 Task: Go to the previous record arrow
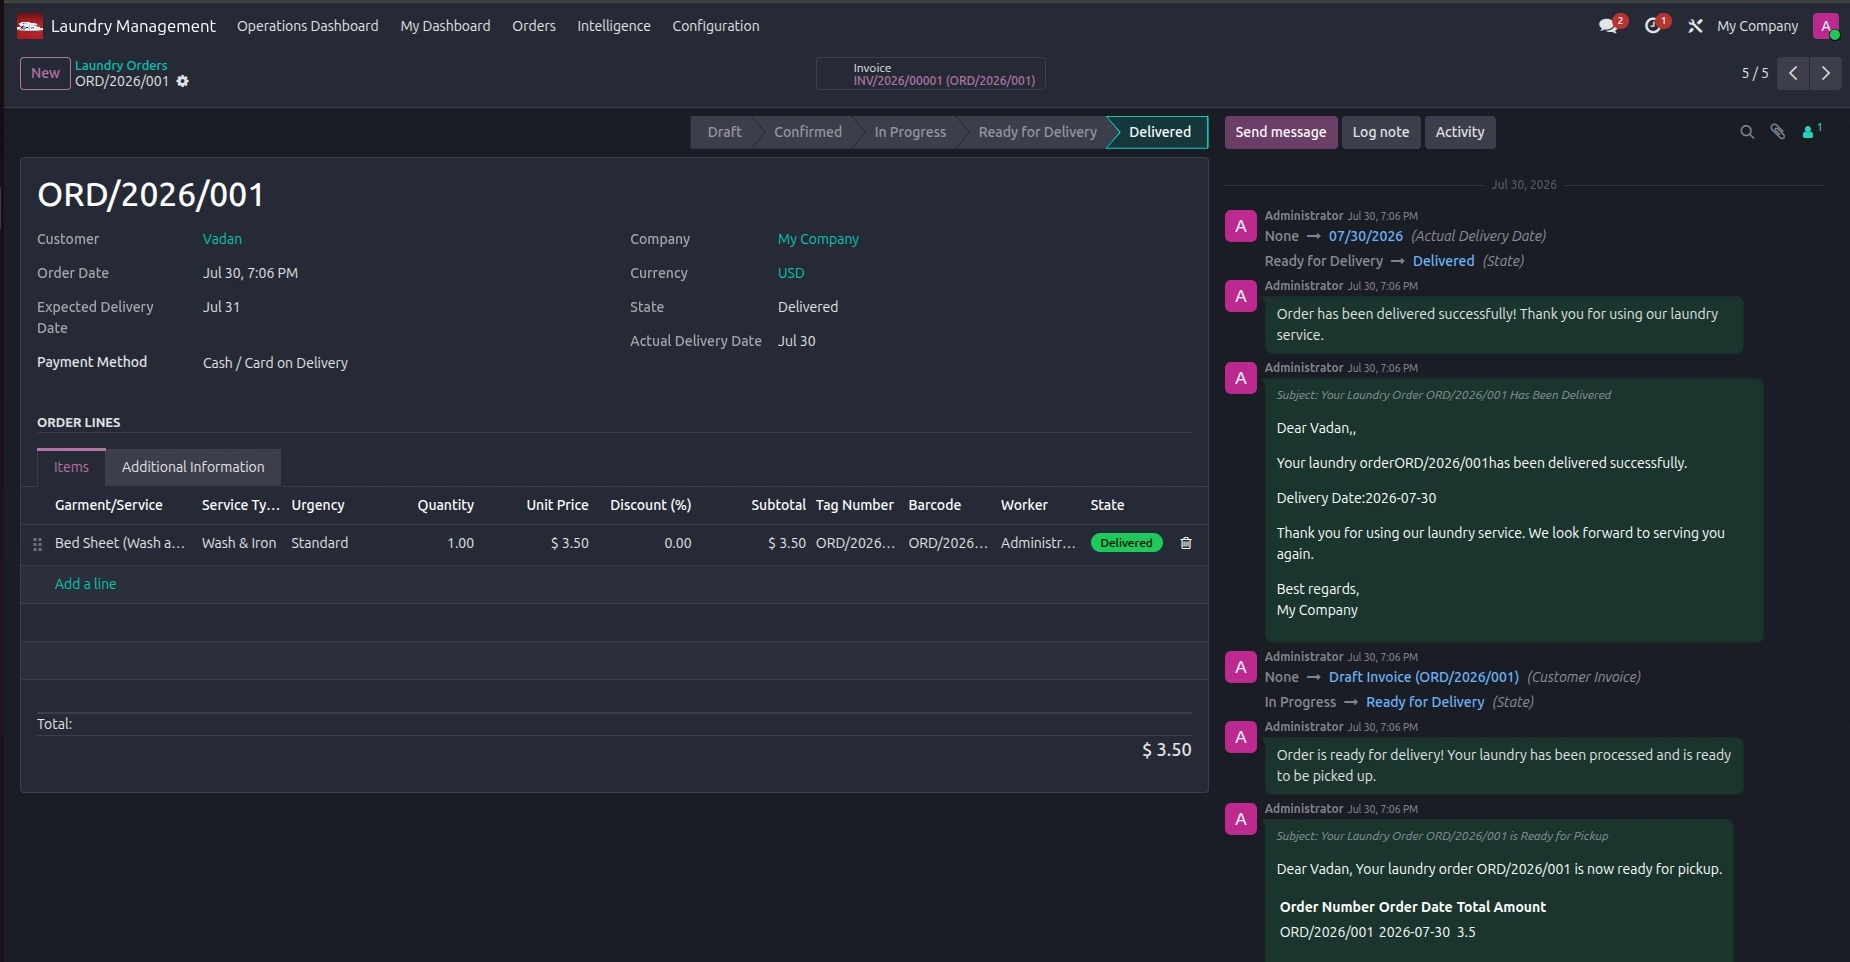(1793, 73)
